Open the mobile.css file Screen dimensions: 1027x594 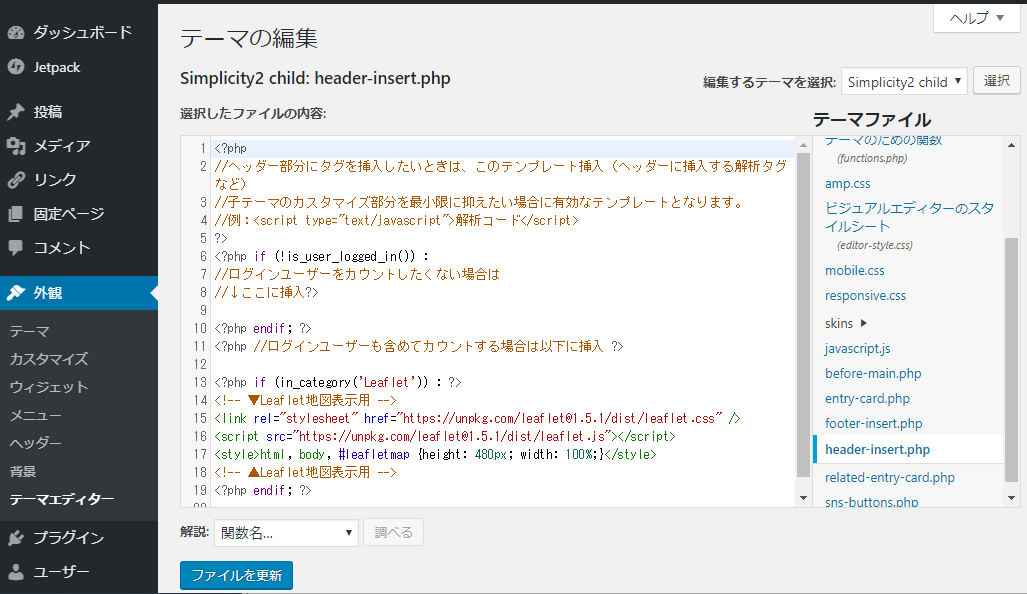click(x=855, y=270)
